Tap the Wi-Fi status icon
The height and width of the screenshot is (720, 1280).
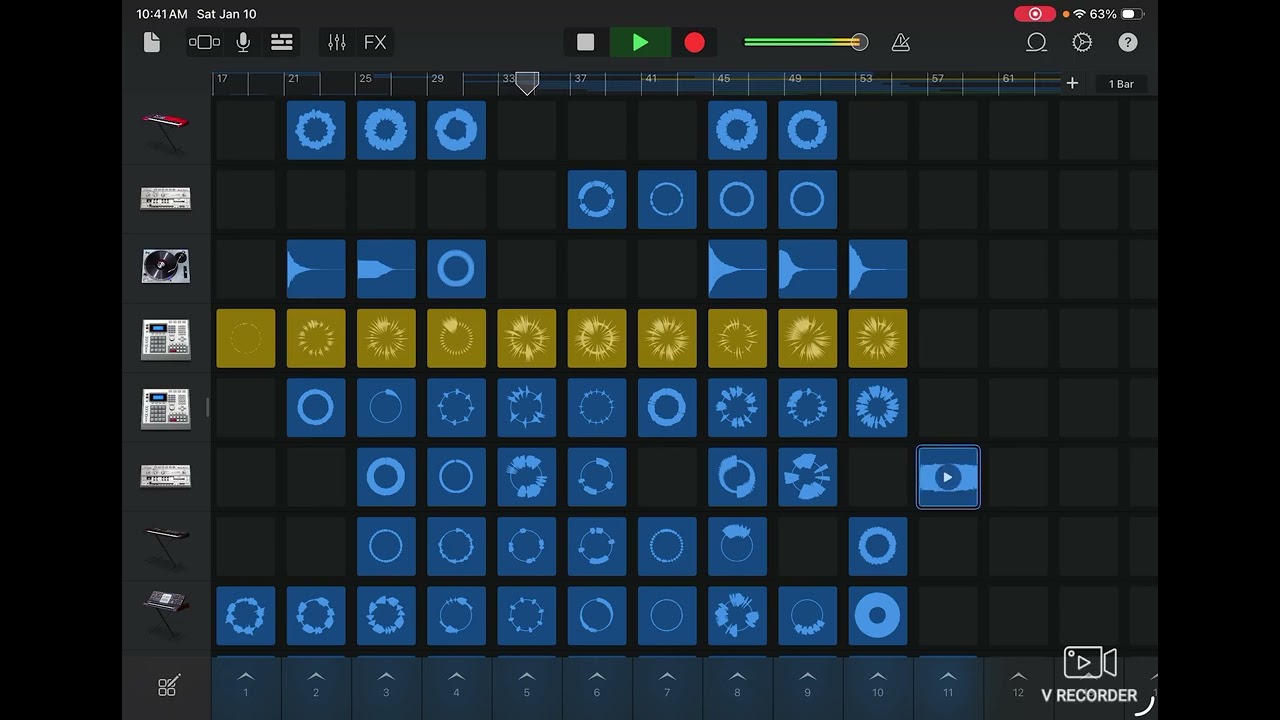click(x=1079, y=14)
